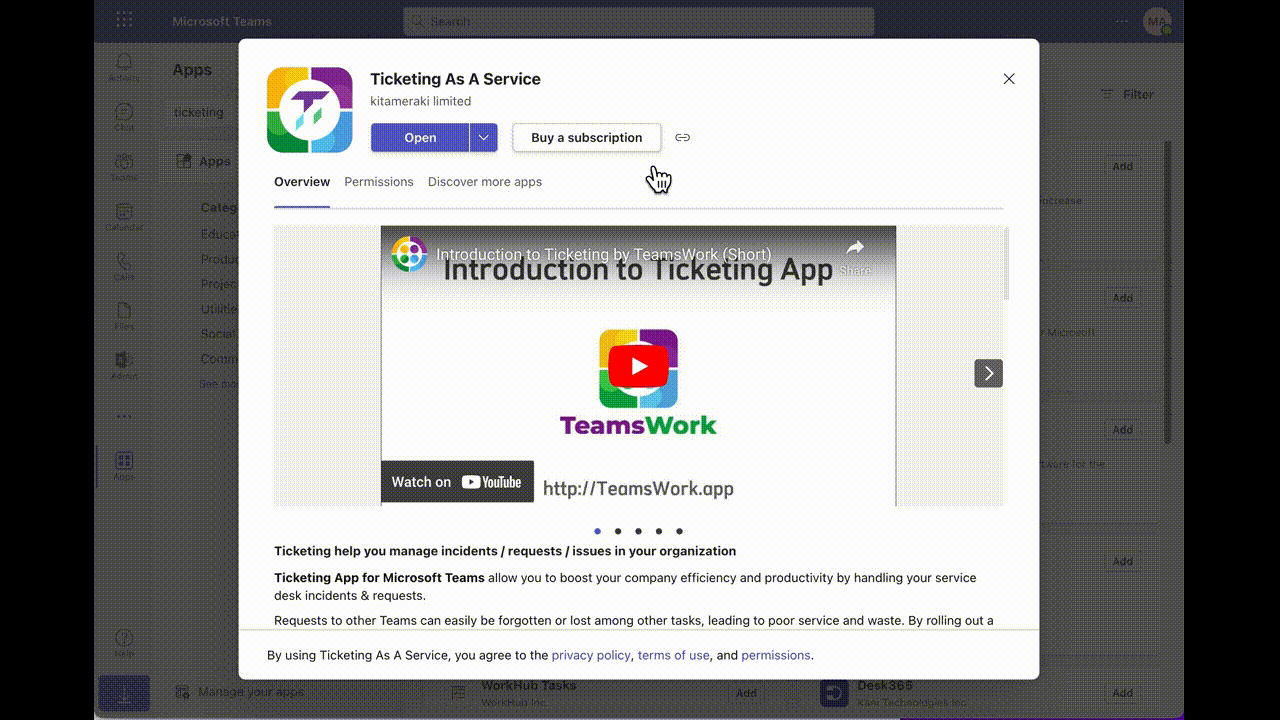The height and width of the screenshot is (720, 1280).
Task: Click the dialog's vertical scrollbar
Action: pyautogui.click(x=1006, y=264)
